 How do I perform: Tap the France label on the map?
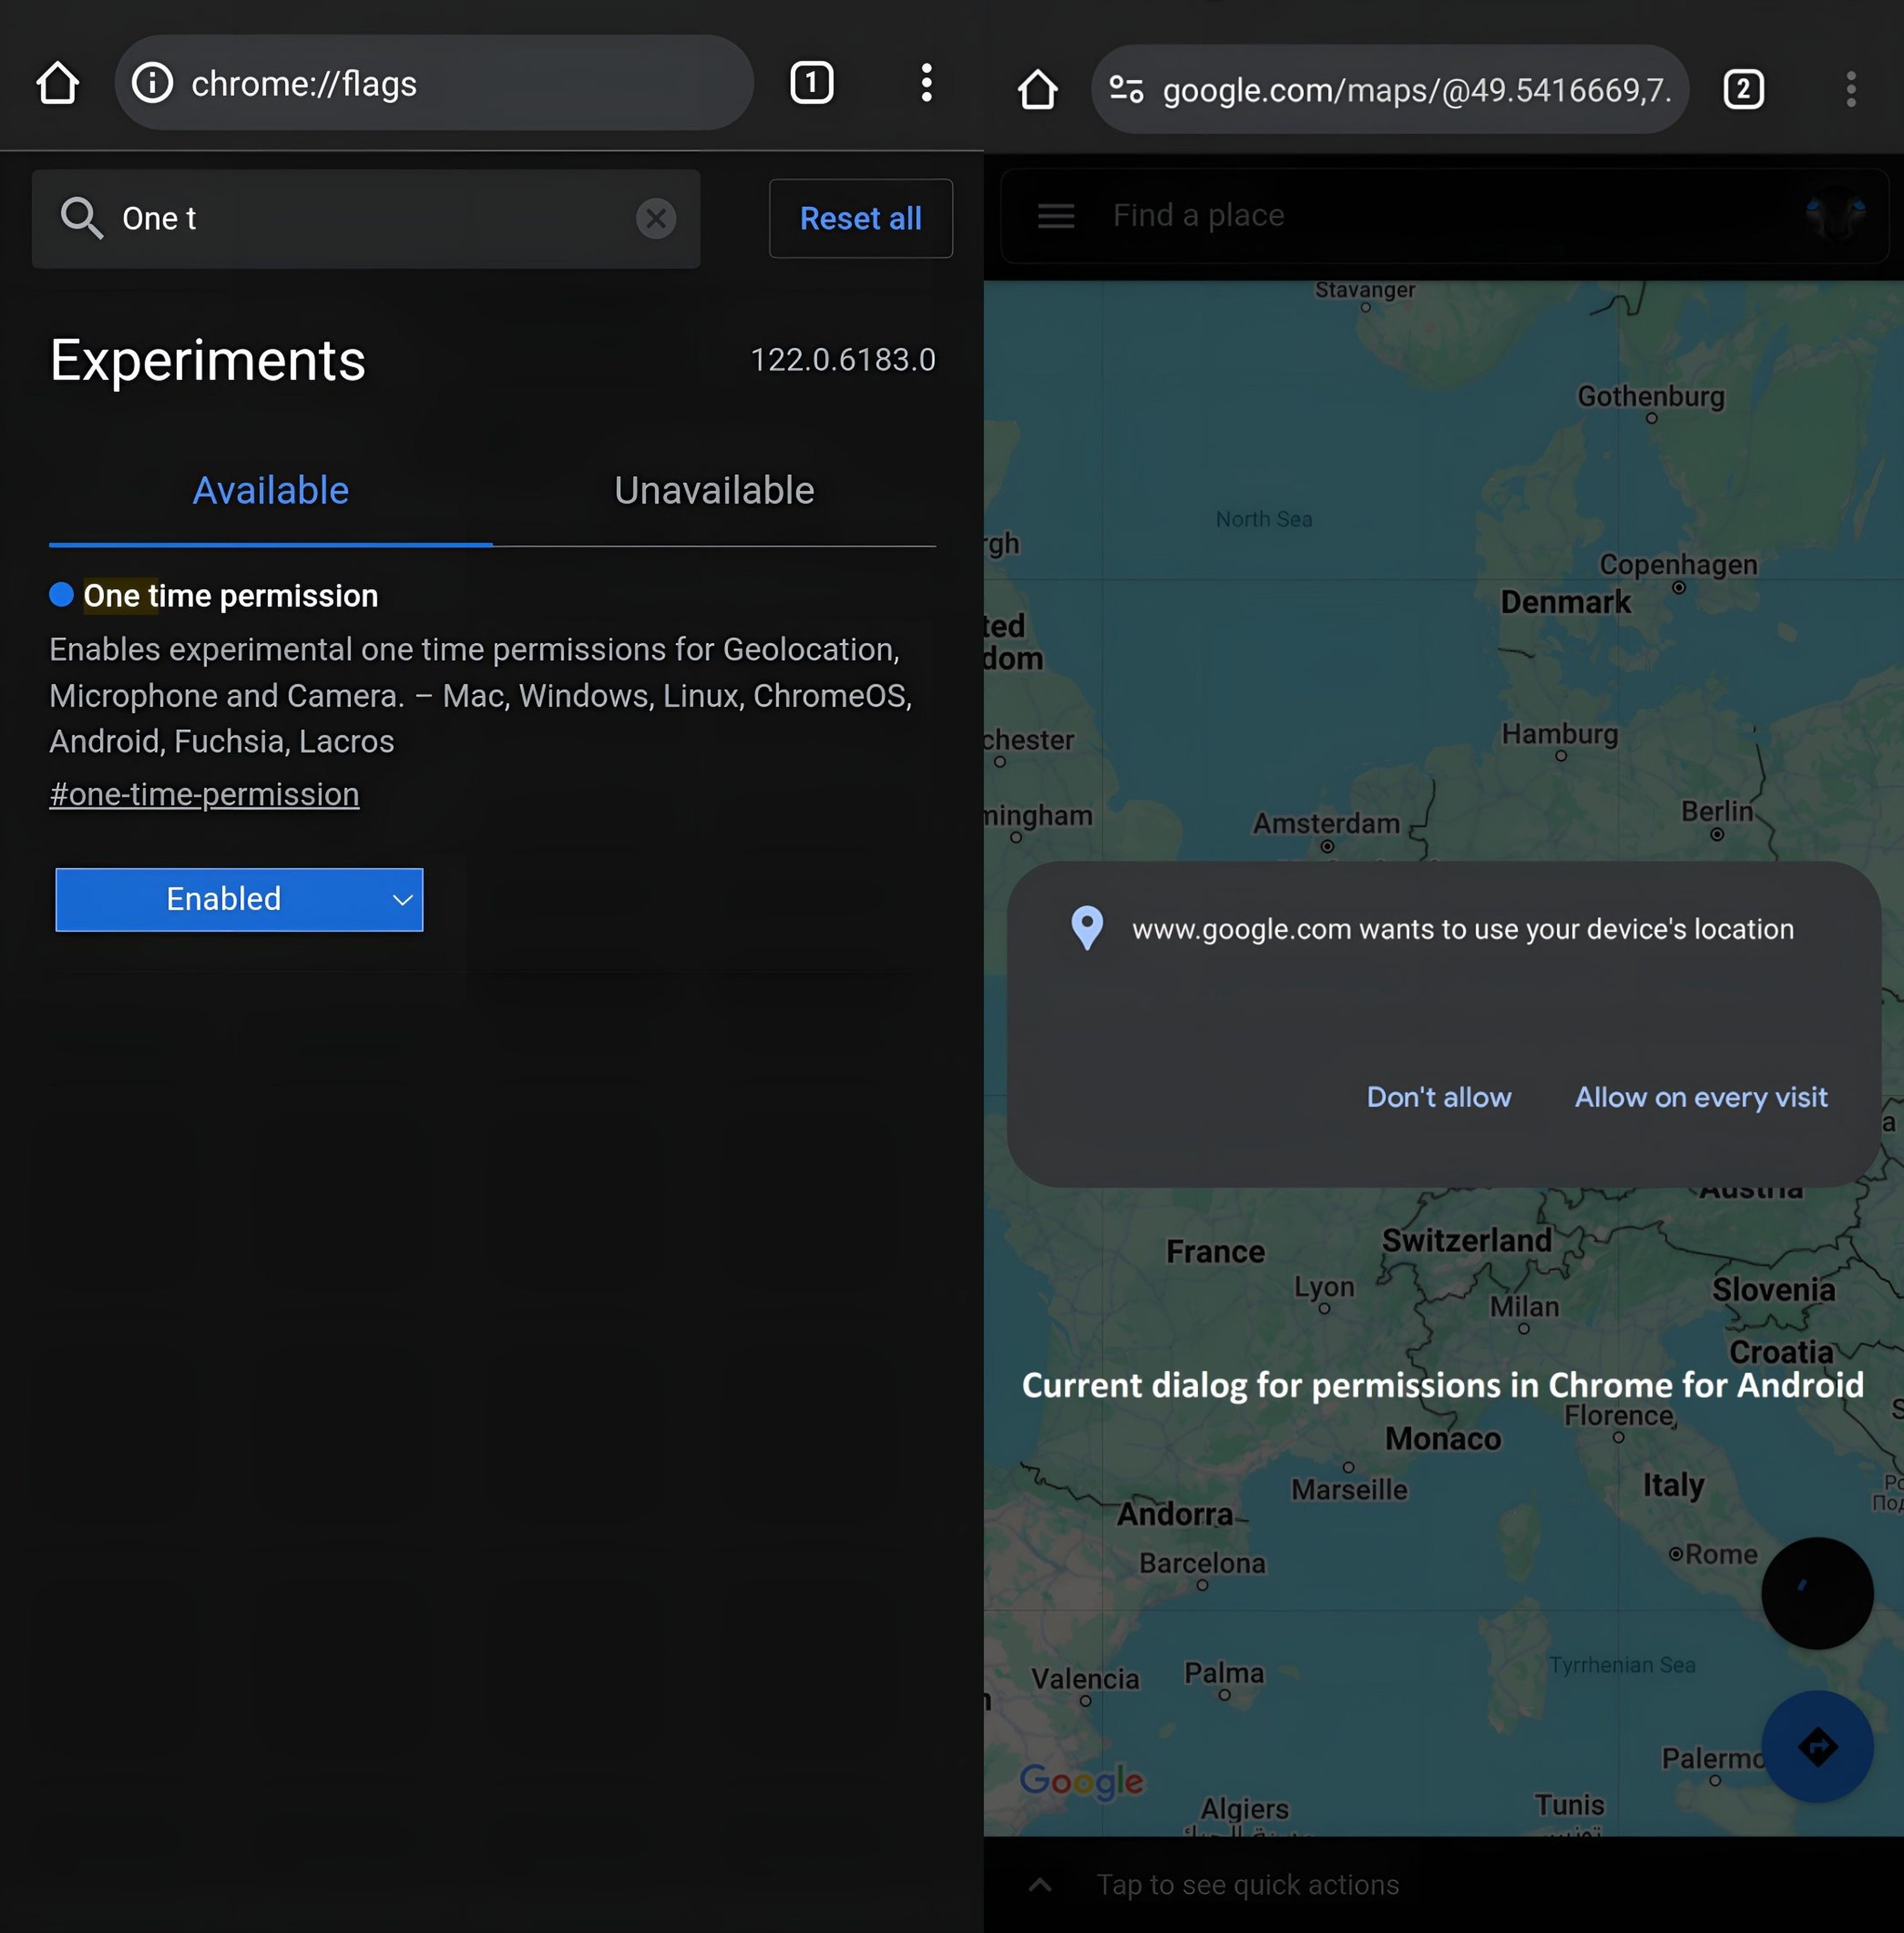click(1215, 1252)
